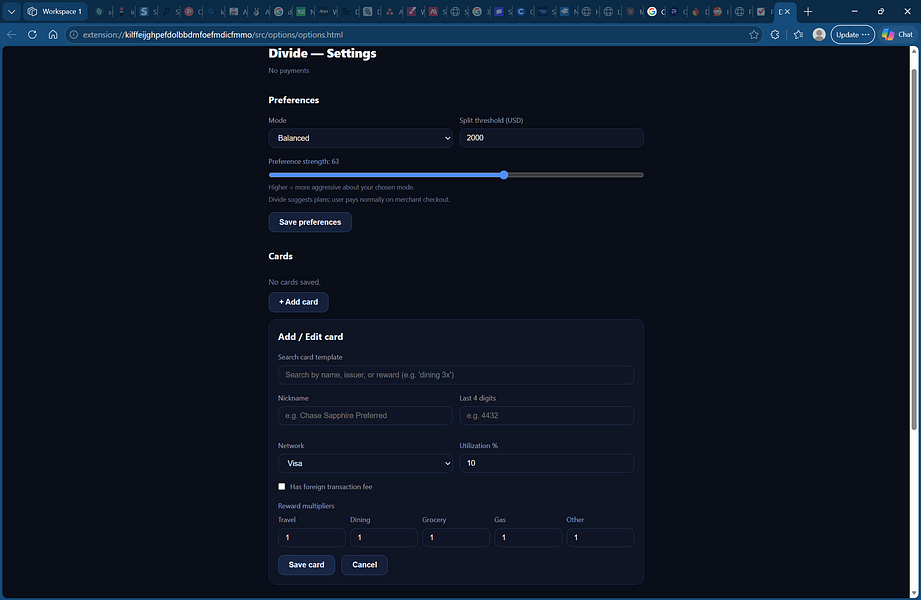Click the 'Divide — Settings' heading
The image size is (921, 600).
(322, 53)
